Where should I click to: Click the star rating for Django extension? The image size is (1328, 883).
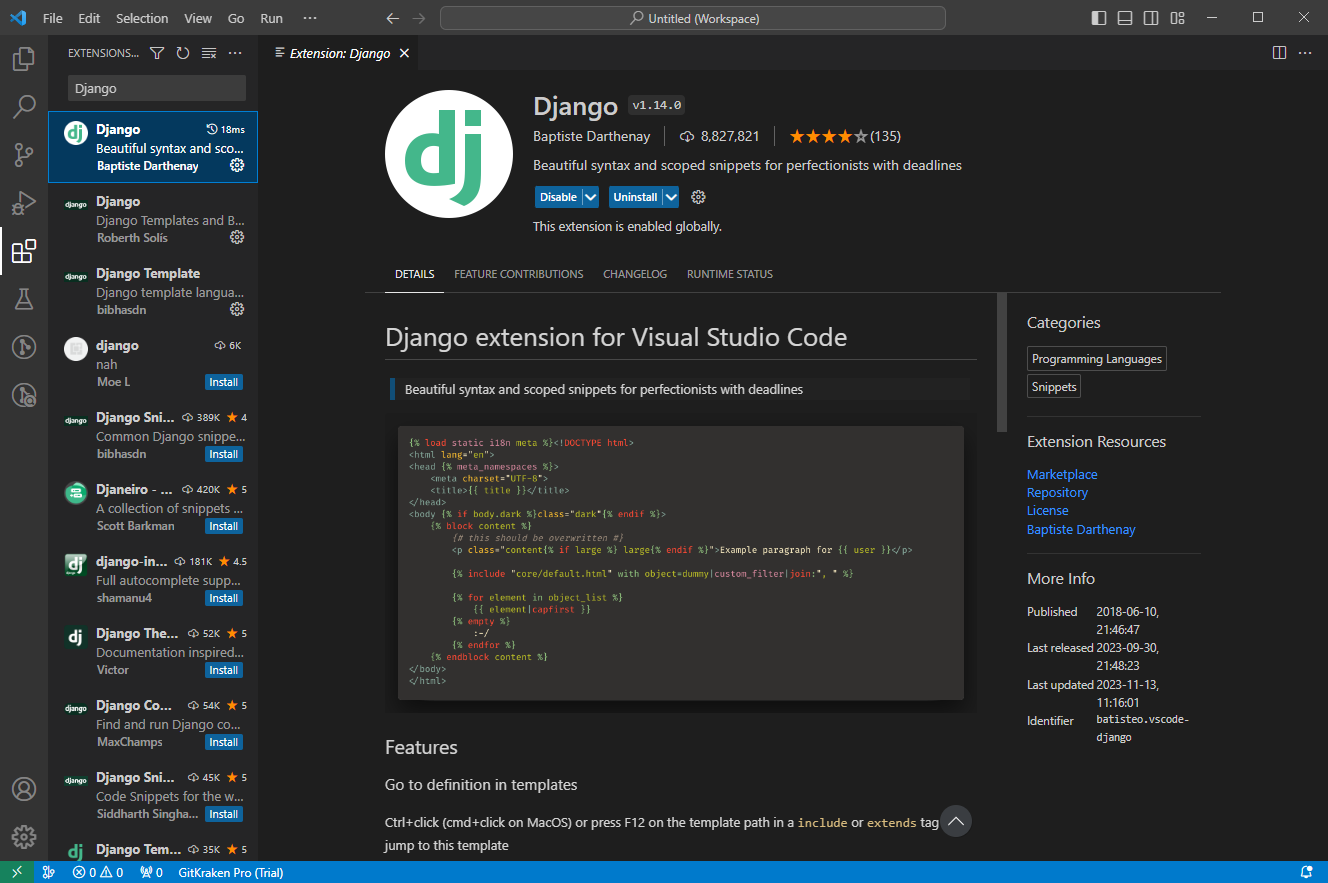point(845,136)
